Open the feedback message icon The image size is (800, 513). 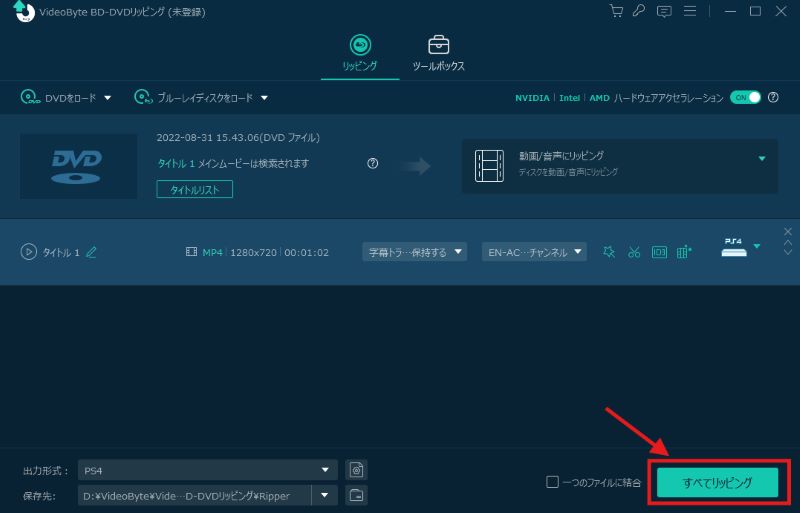tap(664, 11)
